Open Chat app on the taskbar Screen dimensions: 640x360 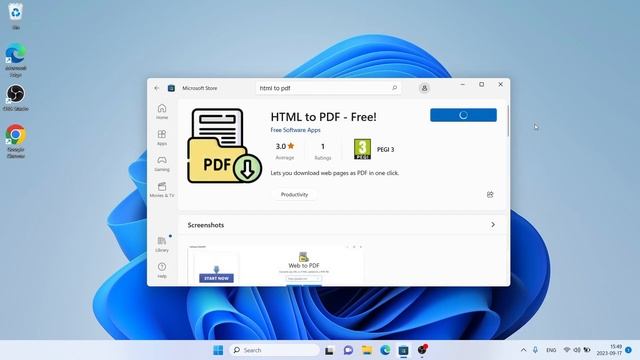[x=348, y=350]
